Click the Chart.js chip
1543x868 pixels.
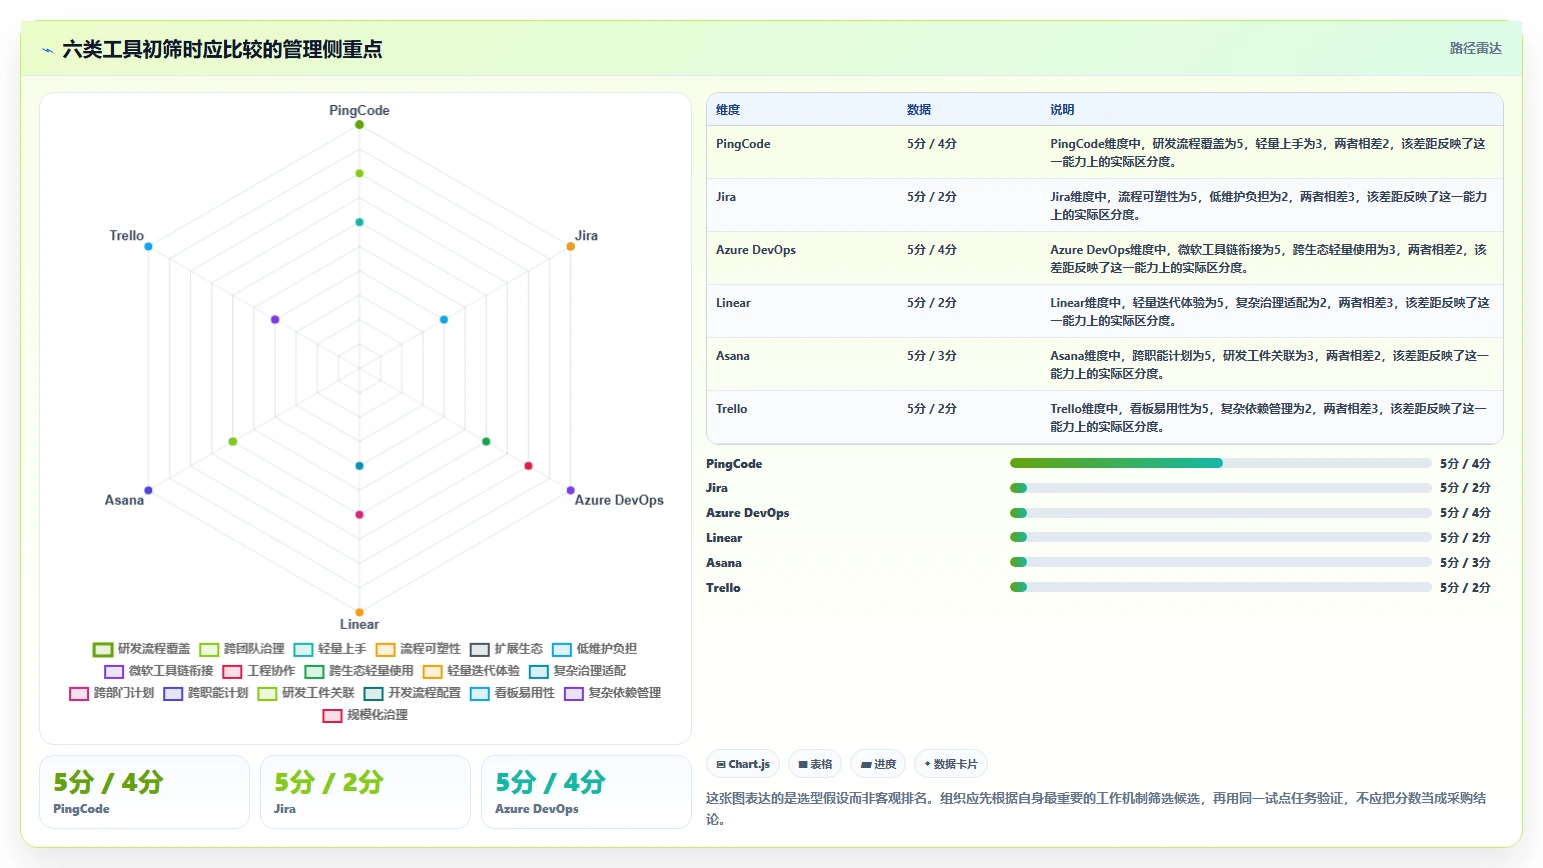pos(743,764)
